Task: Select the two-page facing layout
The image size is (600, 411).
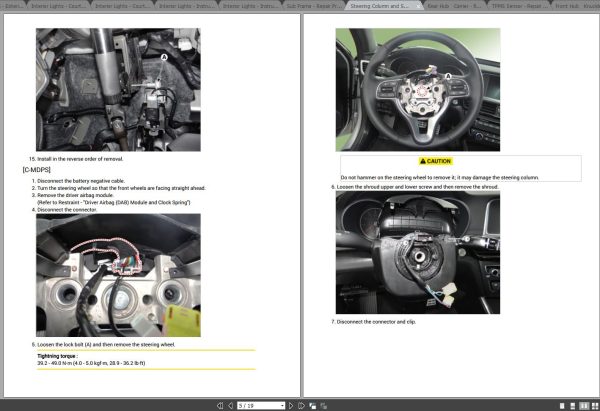Action: pos(584,406)
